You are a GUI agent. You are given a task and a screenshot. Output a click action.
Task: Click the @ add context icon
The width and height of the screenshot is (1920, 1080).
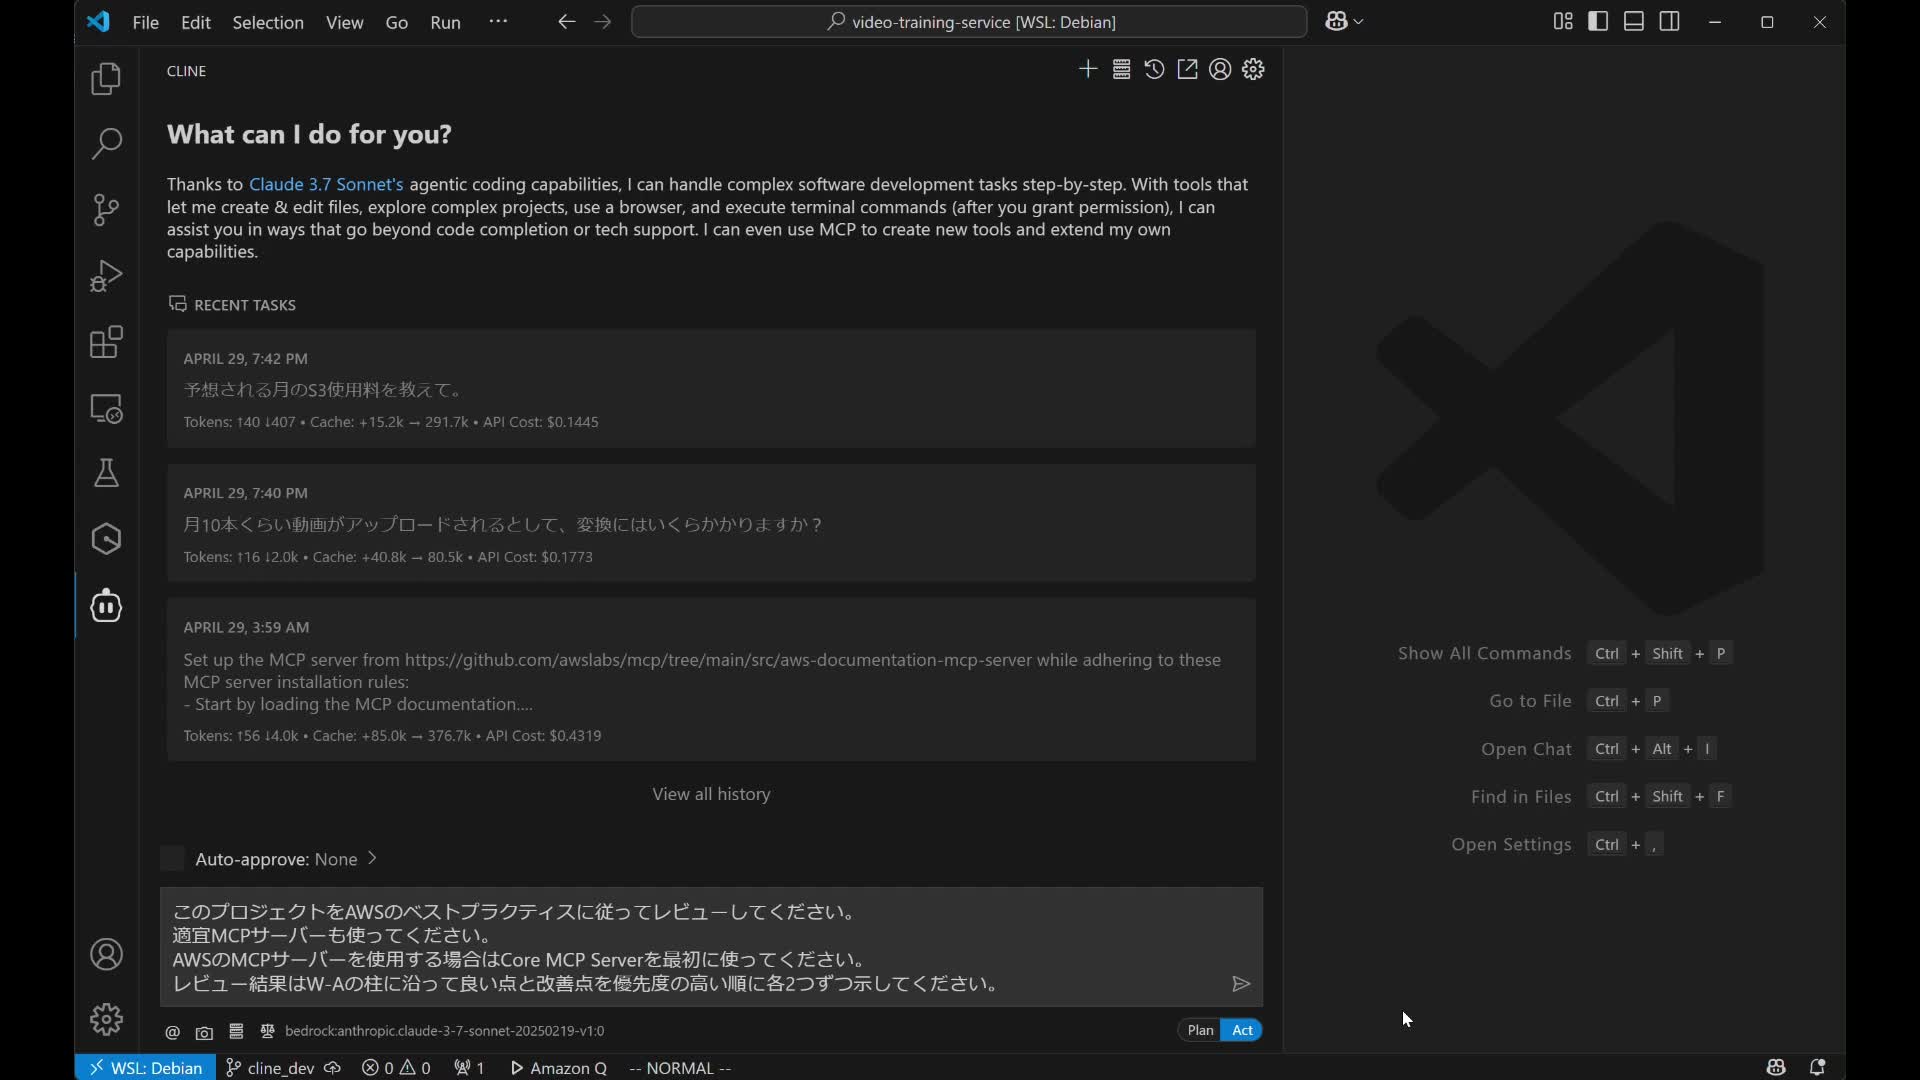(172, 1032)
